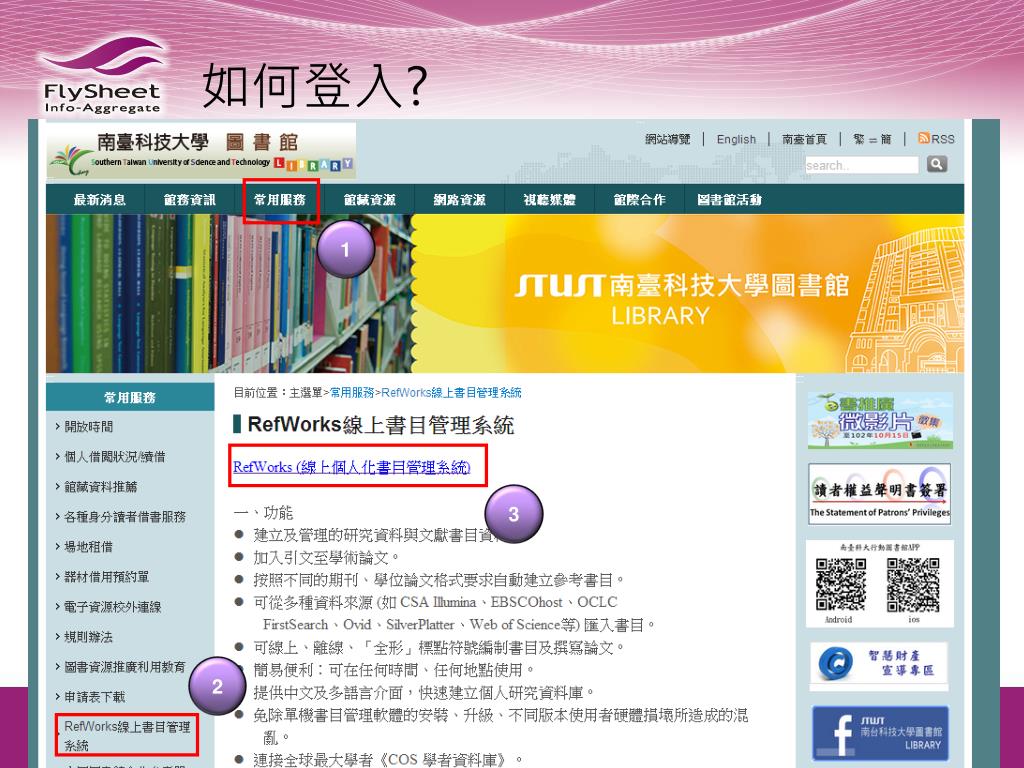The height and width of the screenshot is (768, 1024).
Task: Click the Android QR code
Action: [x=841, y=585]
